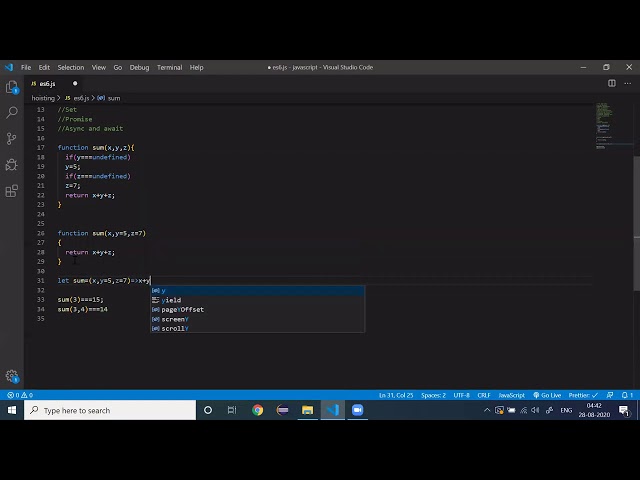Change language mode JavaScript

click(511, 395)
